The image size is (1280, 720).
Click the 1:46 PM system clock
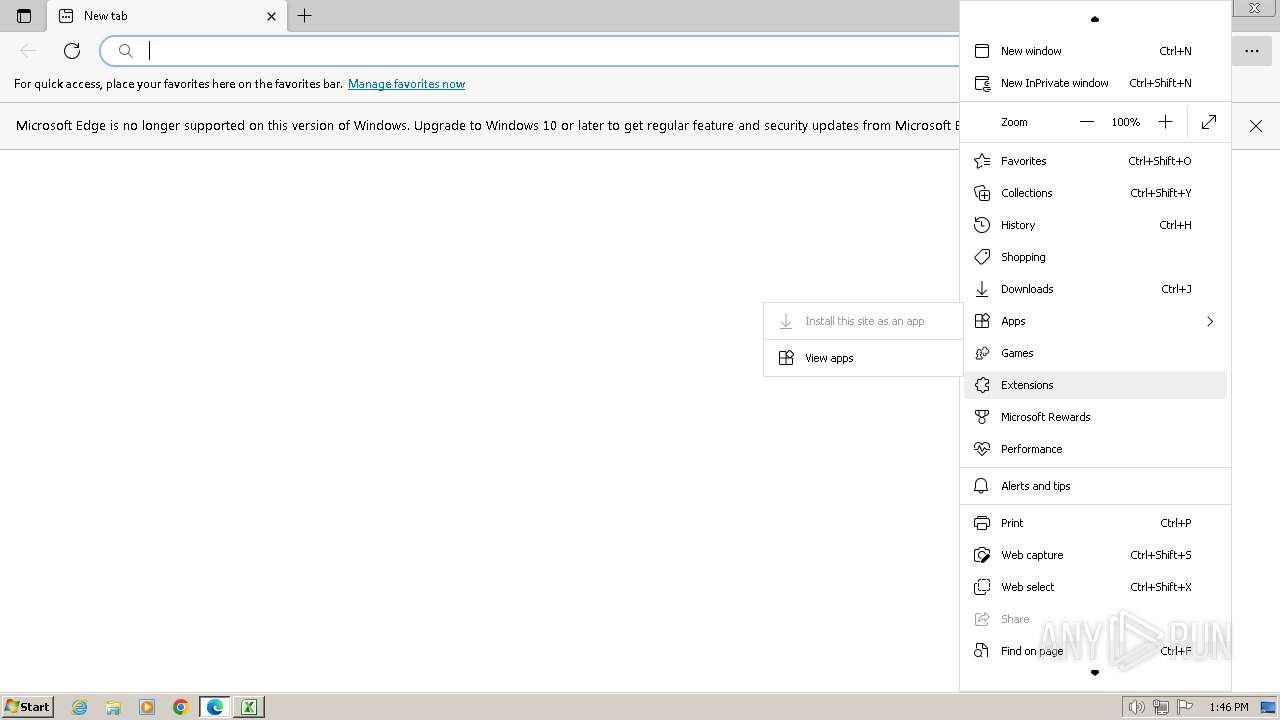1229,707
